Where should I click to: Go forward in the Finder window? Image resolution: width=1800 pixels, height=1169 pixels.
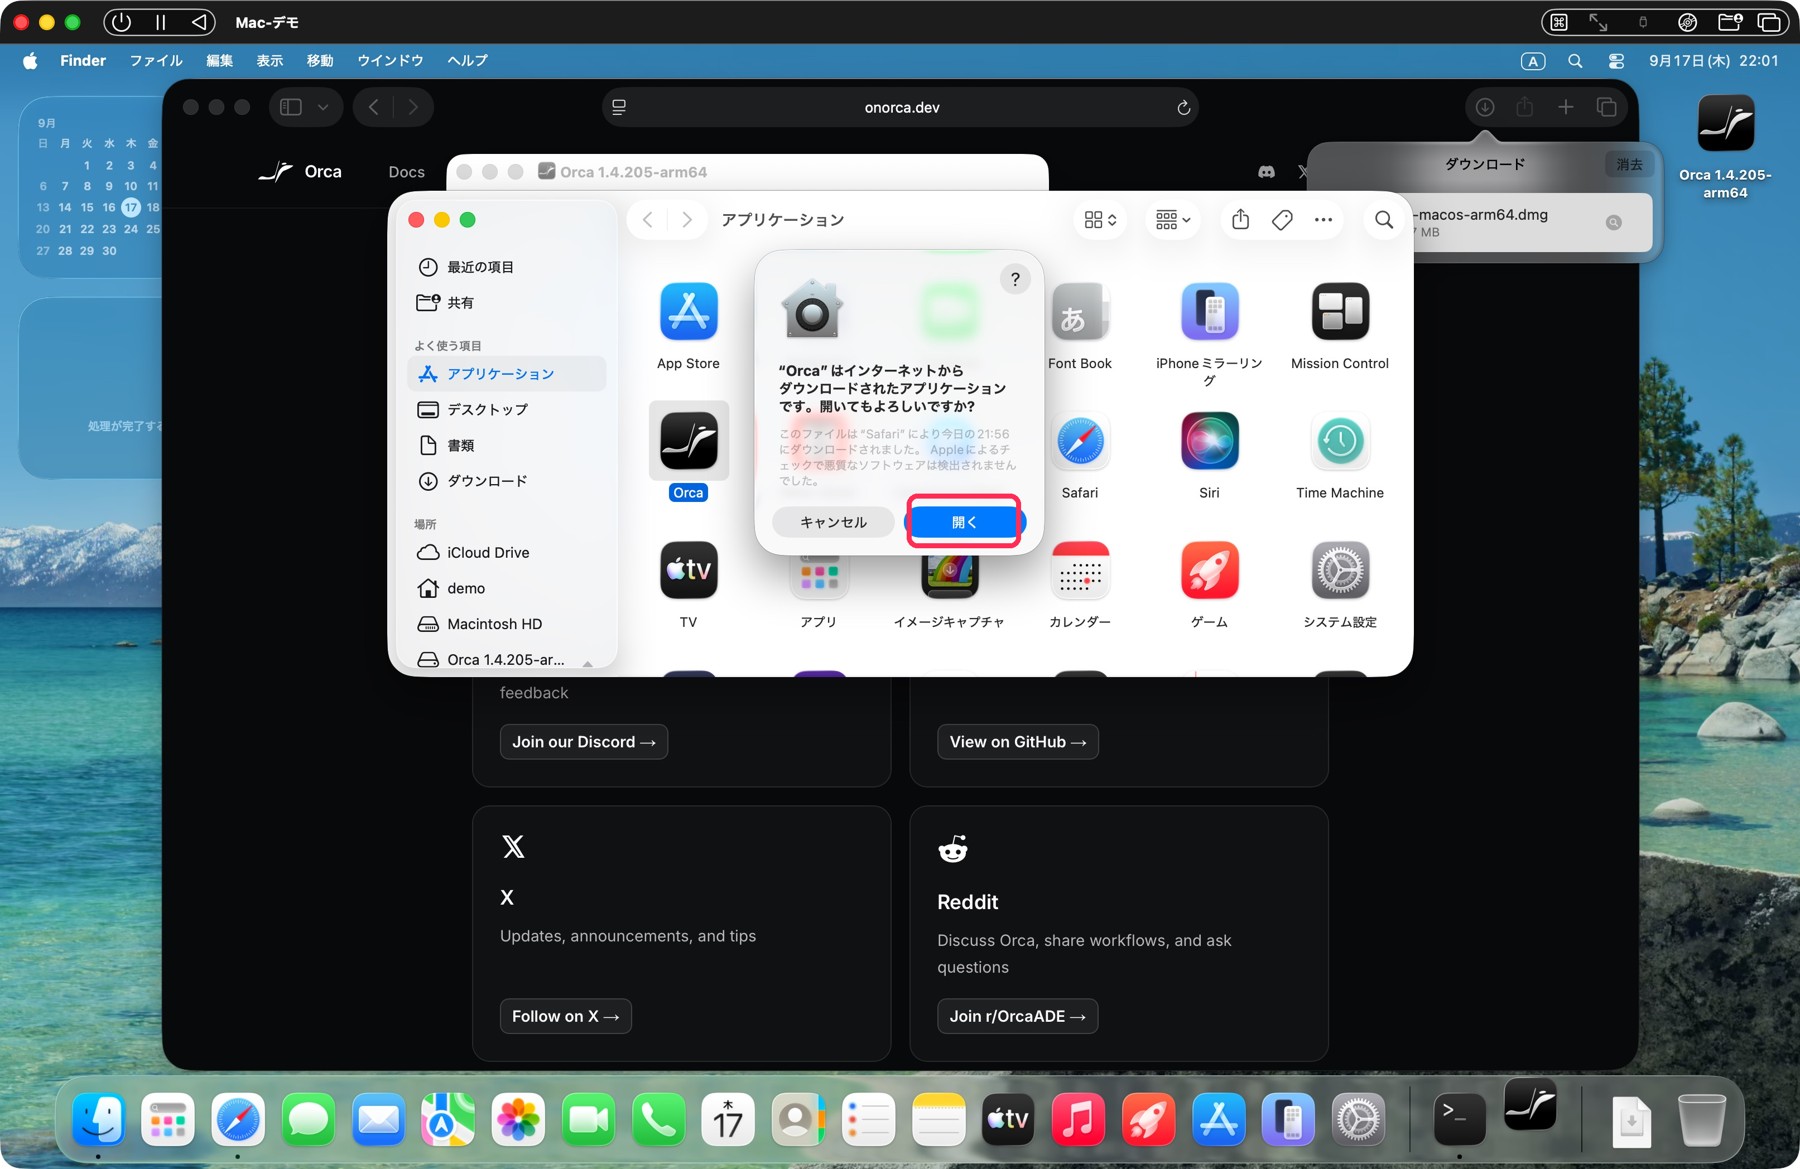686,219
